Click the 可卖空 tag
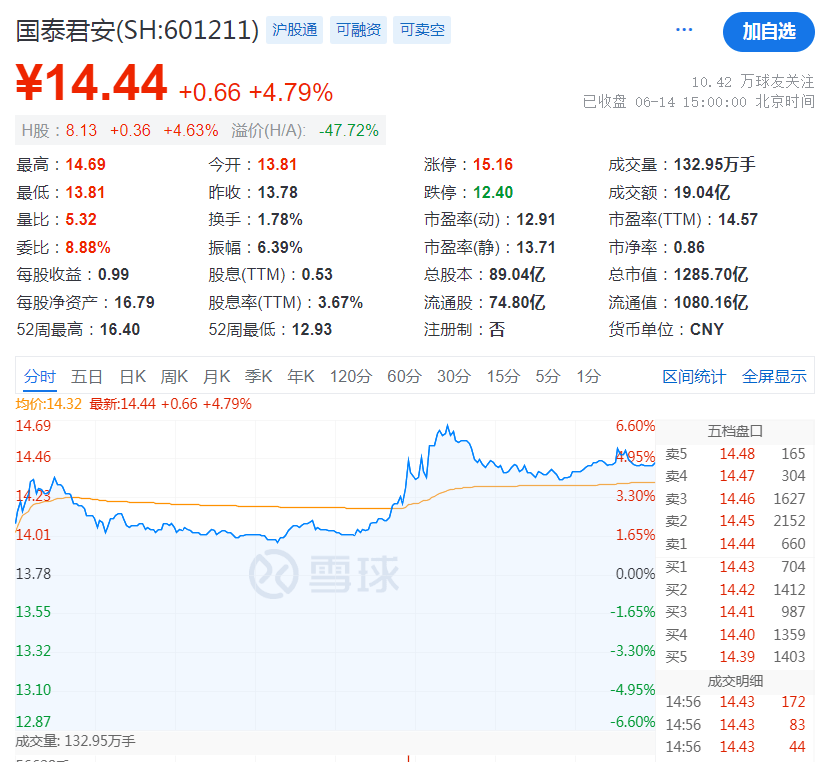Image resolution: width=836 pixels, height=762 pixels. [422, 30]
